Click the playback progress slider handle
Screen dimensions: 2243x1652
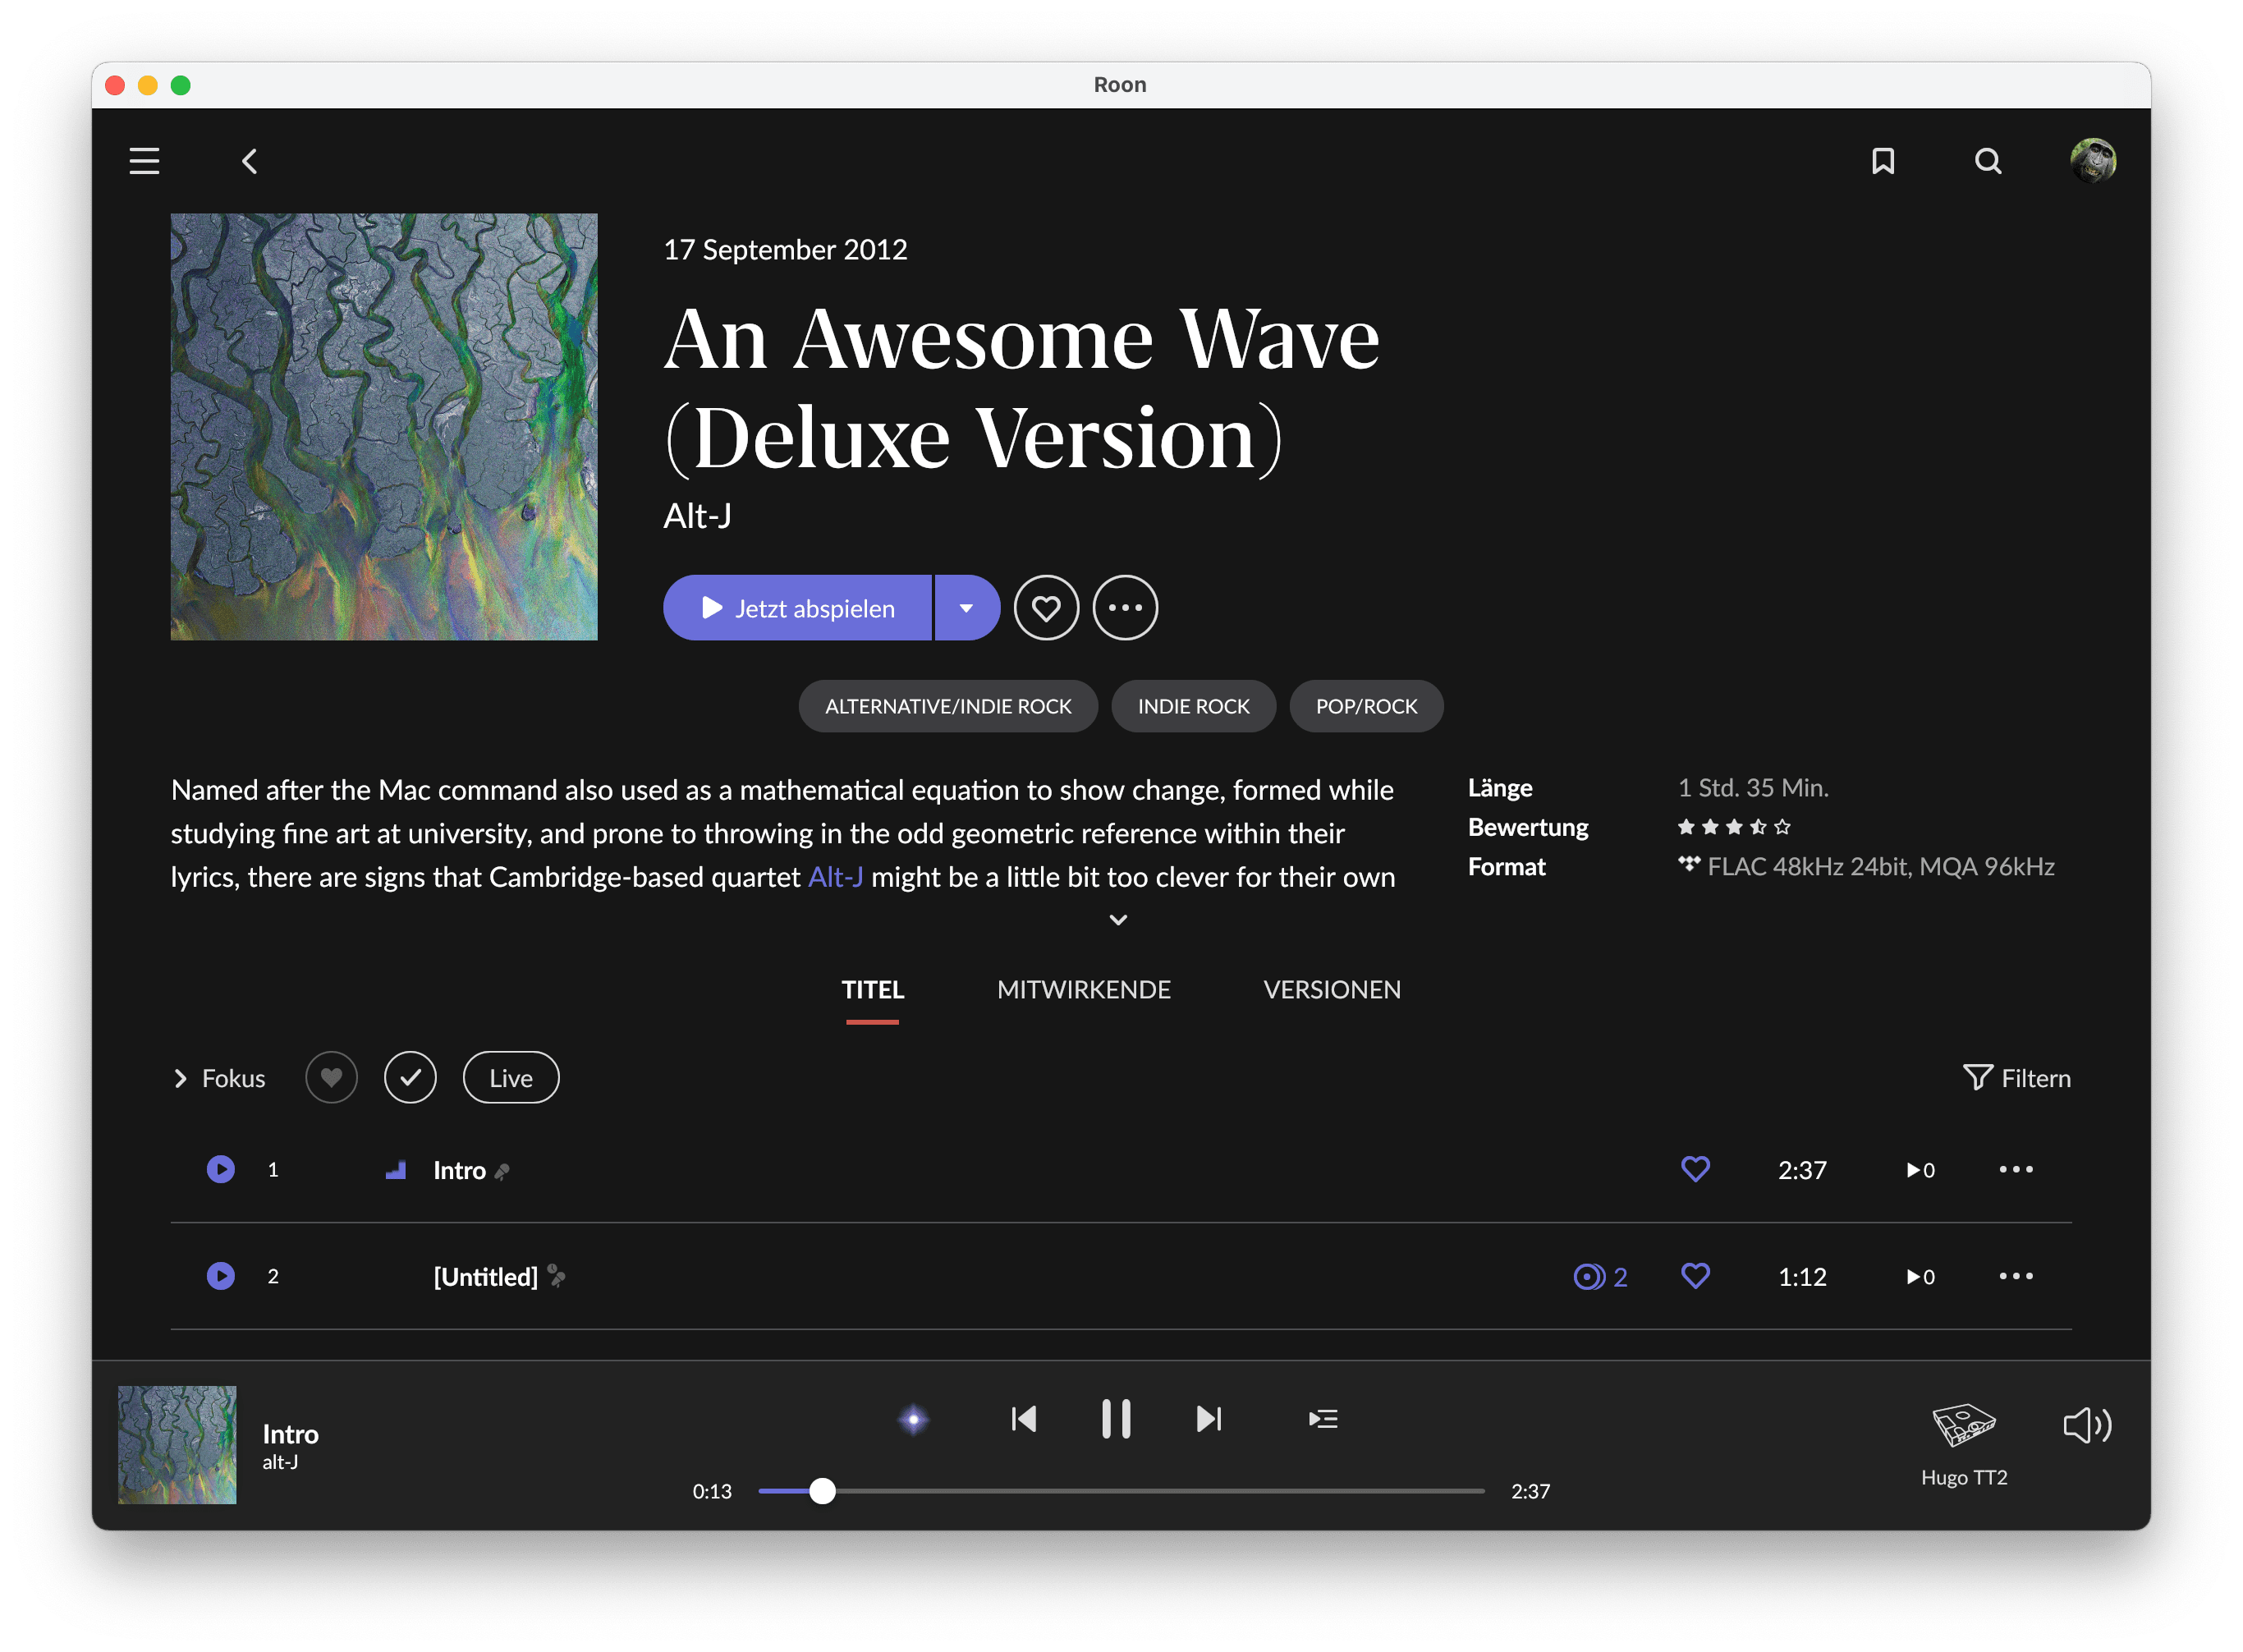click(822, 1491)
